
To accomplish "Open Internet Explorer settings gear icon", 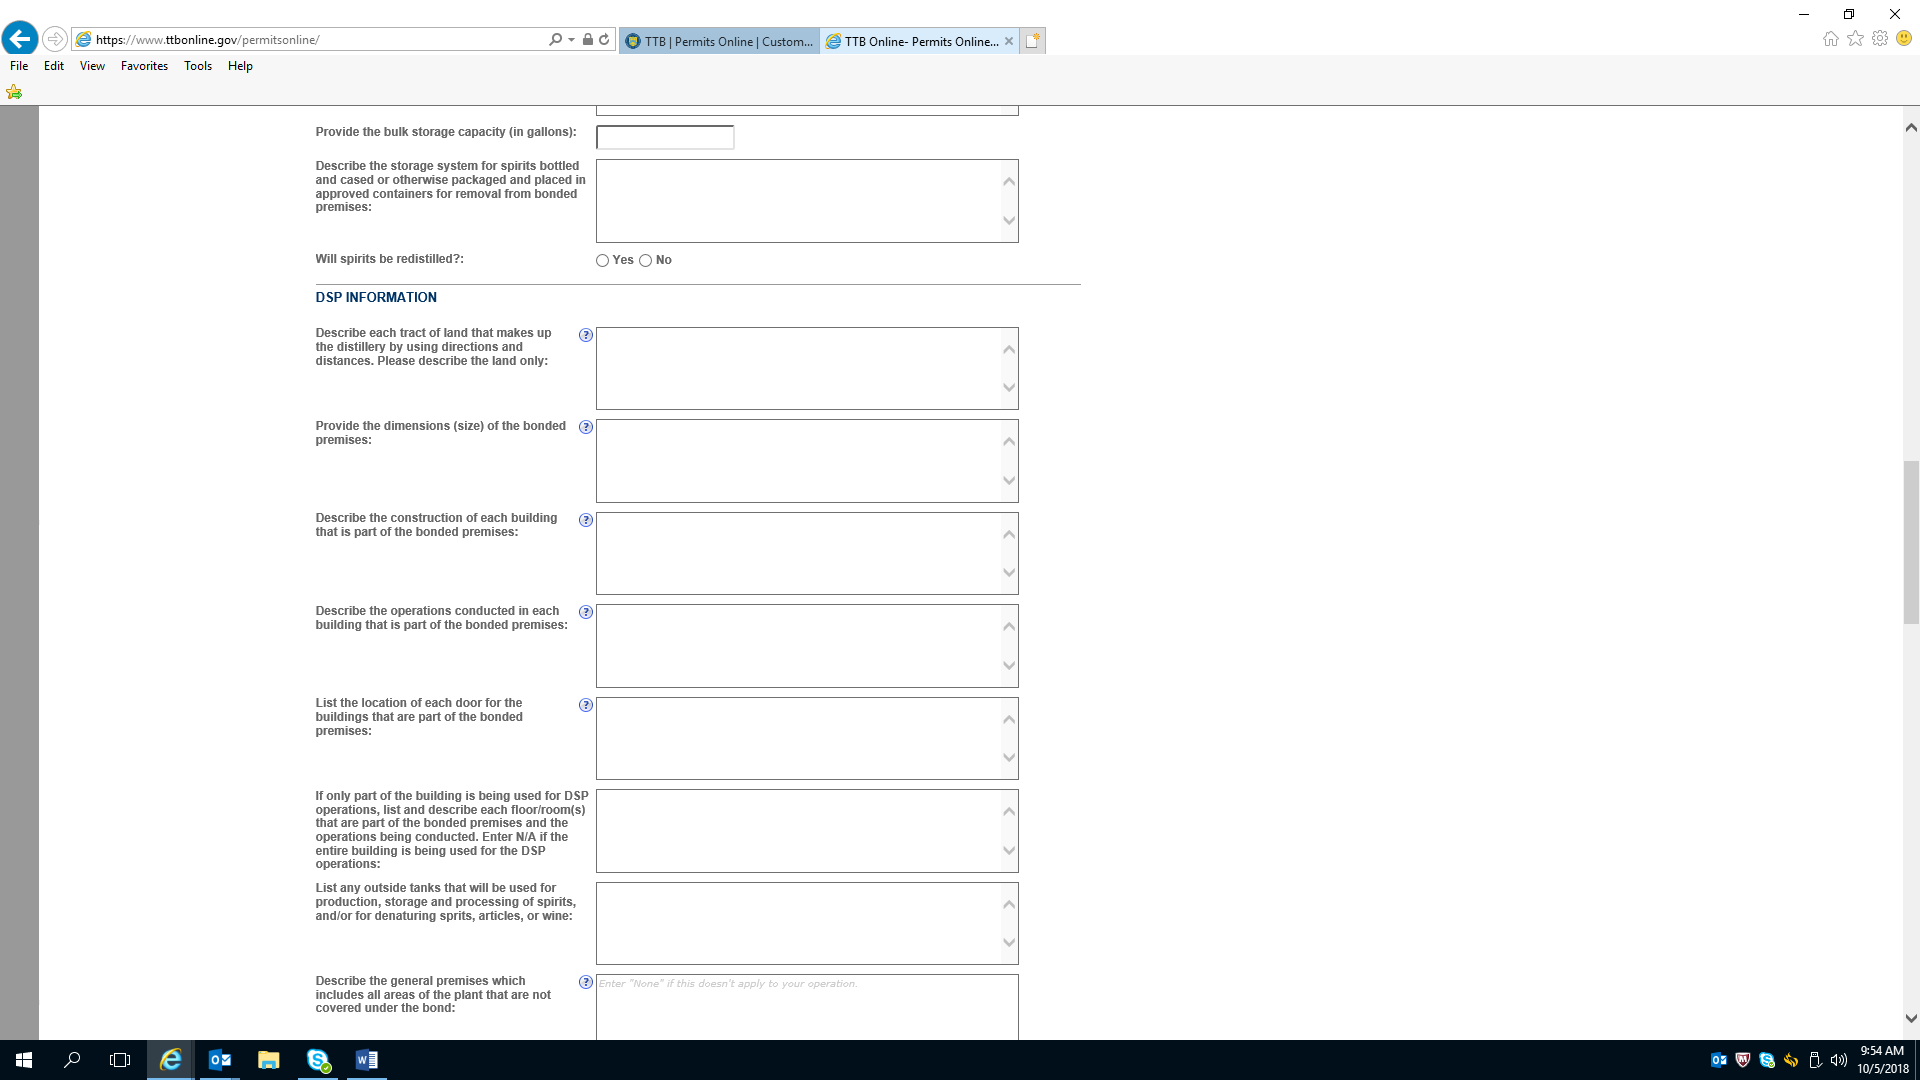I will tap(1880, 39).
